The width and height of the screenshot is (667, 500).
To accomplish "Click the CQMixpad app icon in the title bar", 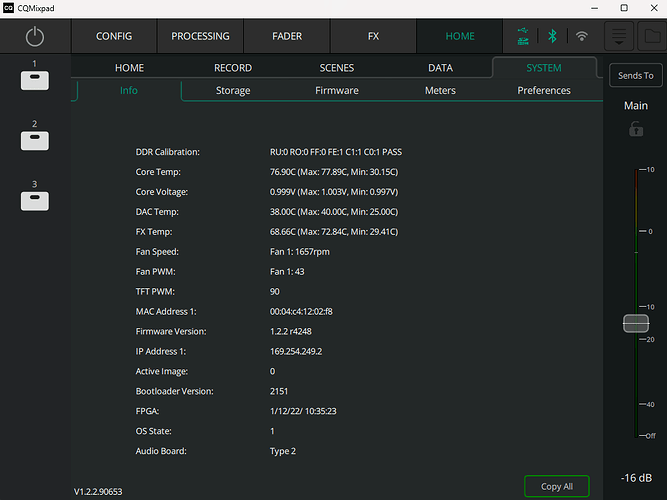I will pyautogui.click(x=9, y=8).
